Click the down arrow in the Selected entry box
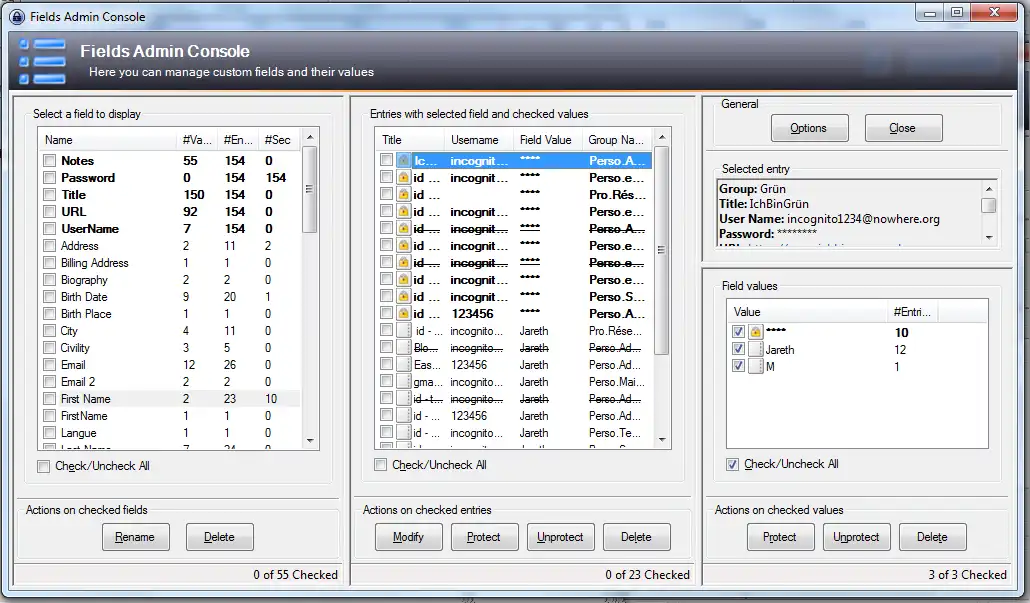 (x=989, y=238)
